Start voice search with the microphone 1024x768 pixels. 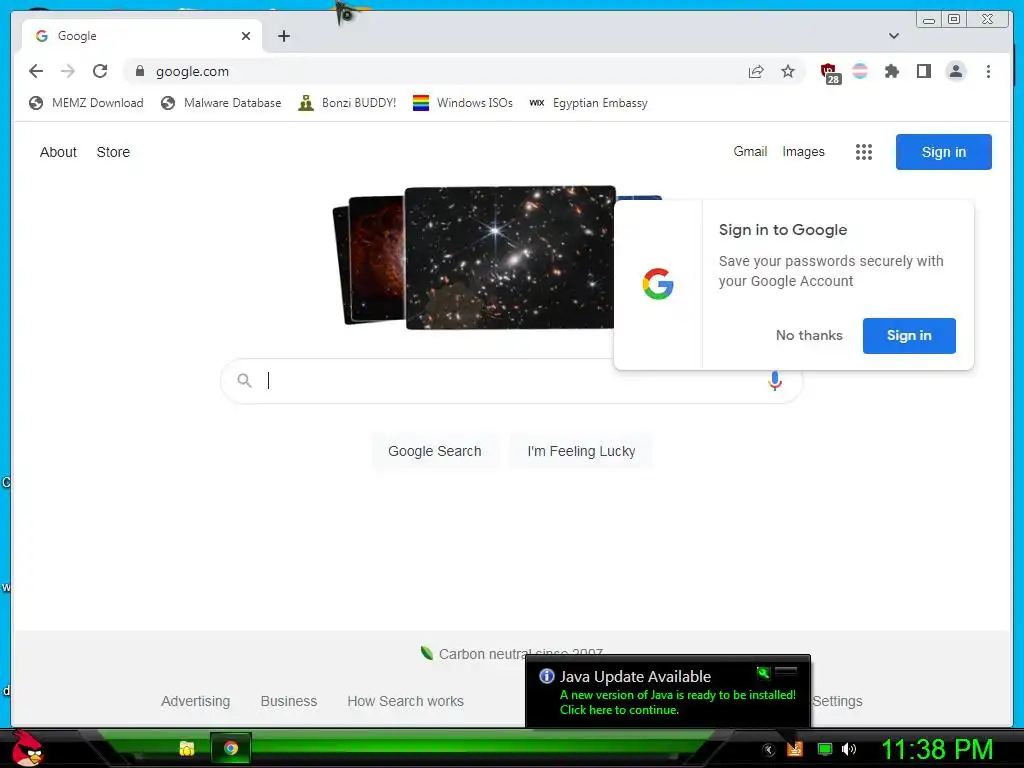click(x=775, y=381)
